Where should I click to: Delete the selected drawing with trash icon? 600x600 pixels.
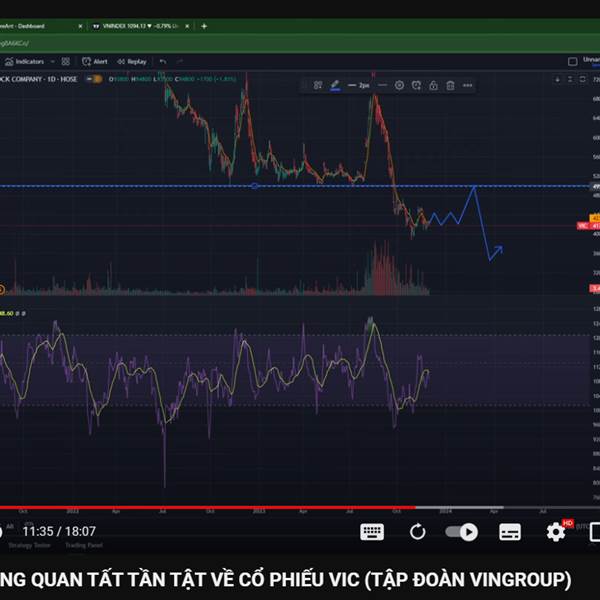coord(450,85)
